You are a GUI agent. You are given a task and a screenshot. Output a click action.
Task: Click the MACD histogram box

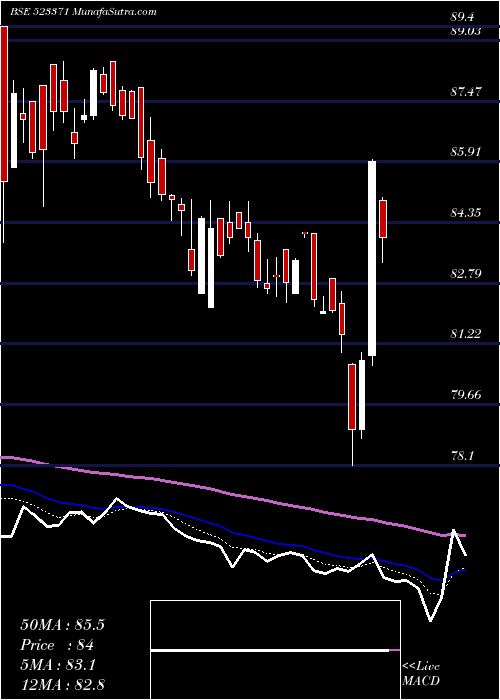point(275,650)
